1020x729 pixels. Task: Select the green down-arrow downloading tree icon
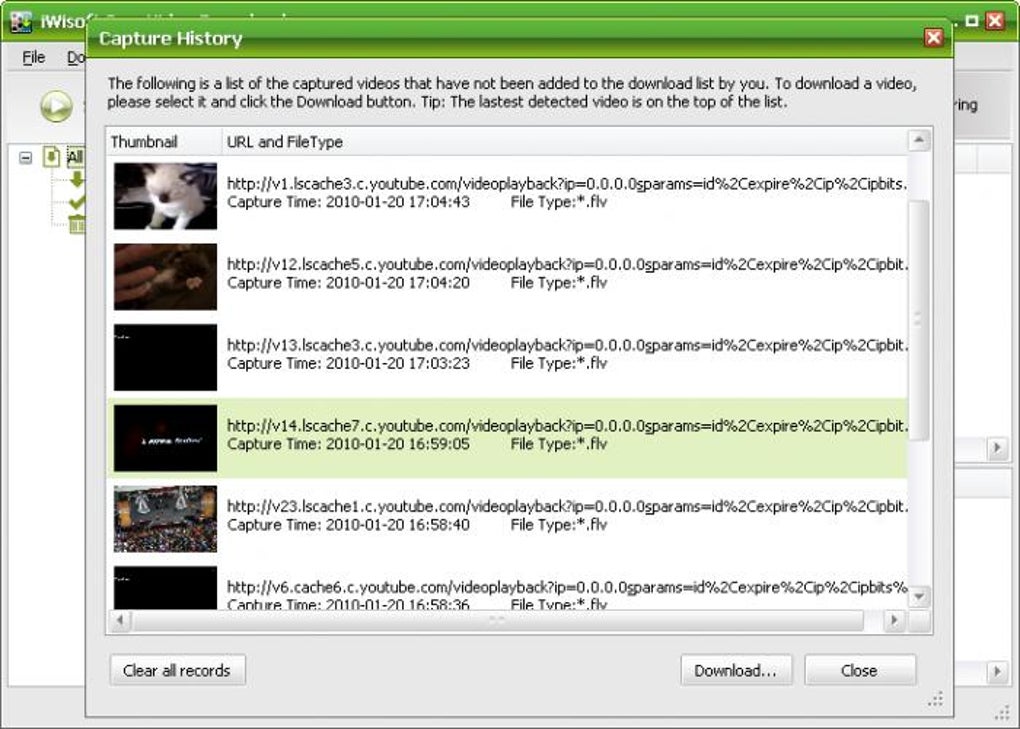pos(77,179)
